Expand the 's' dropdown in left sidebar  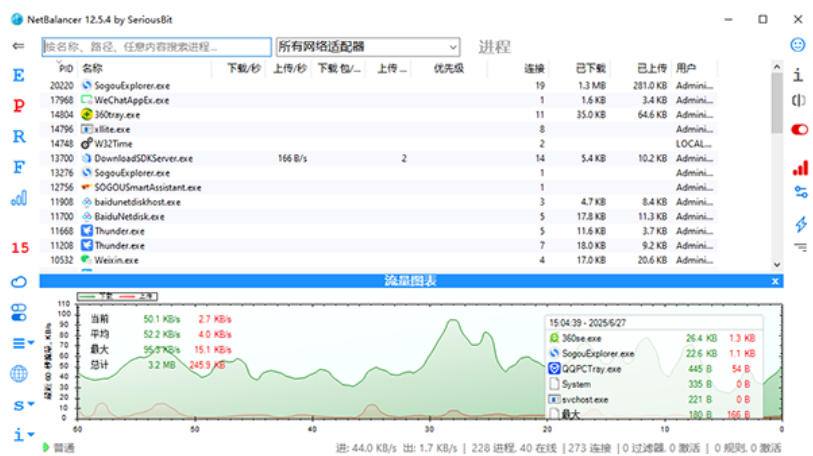pos(21,405)
